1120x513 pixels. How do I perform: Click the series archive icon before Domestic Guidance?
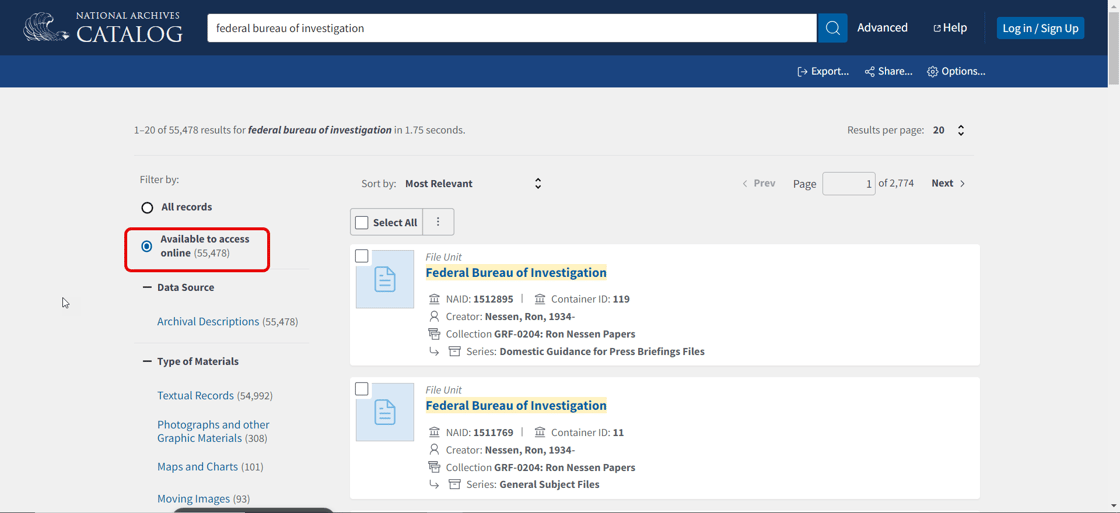click(x=455, y=352)
